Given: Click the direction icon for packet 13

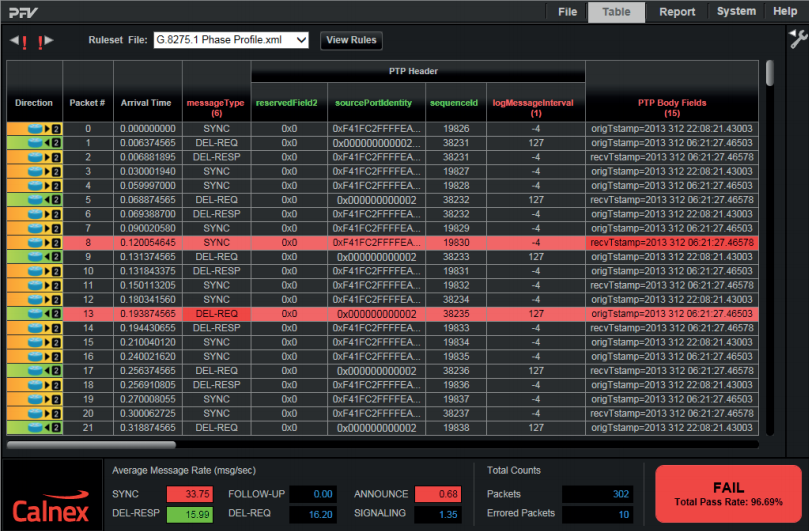Looking at the screenshot, I should (x=34, y=314).
